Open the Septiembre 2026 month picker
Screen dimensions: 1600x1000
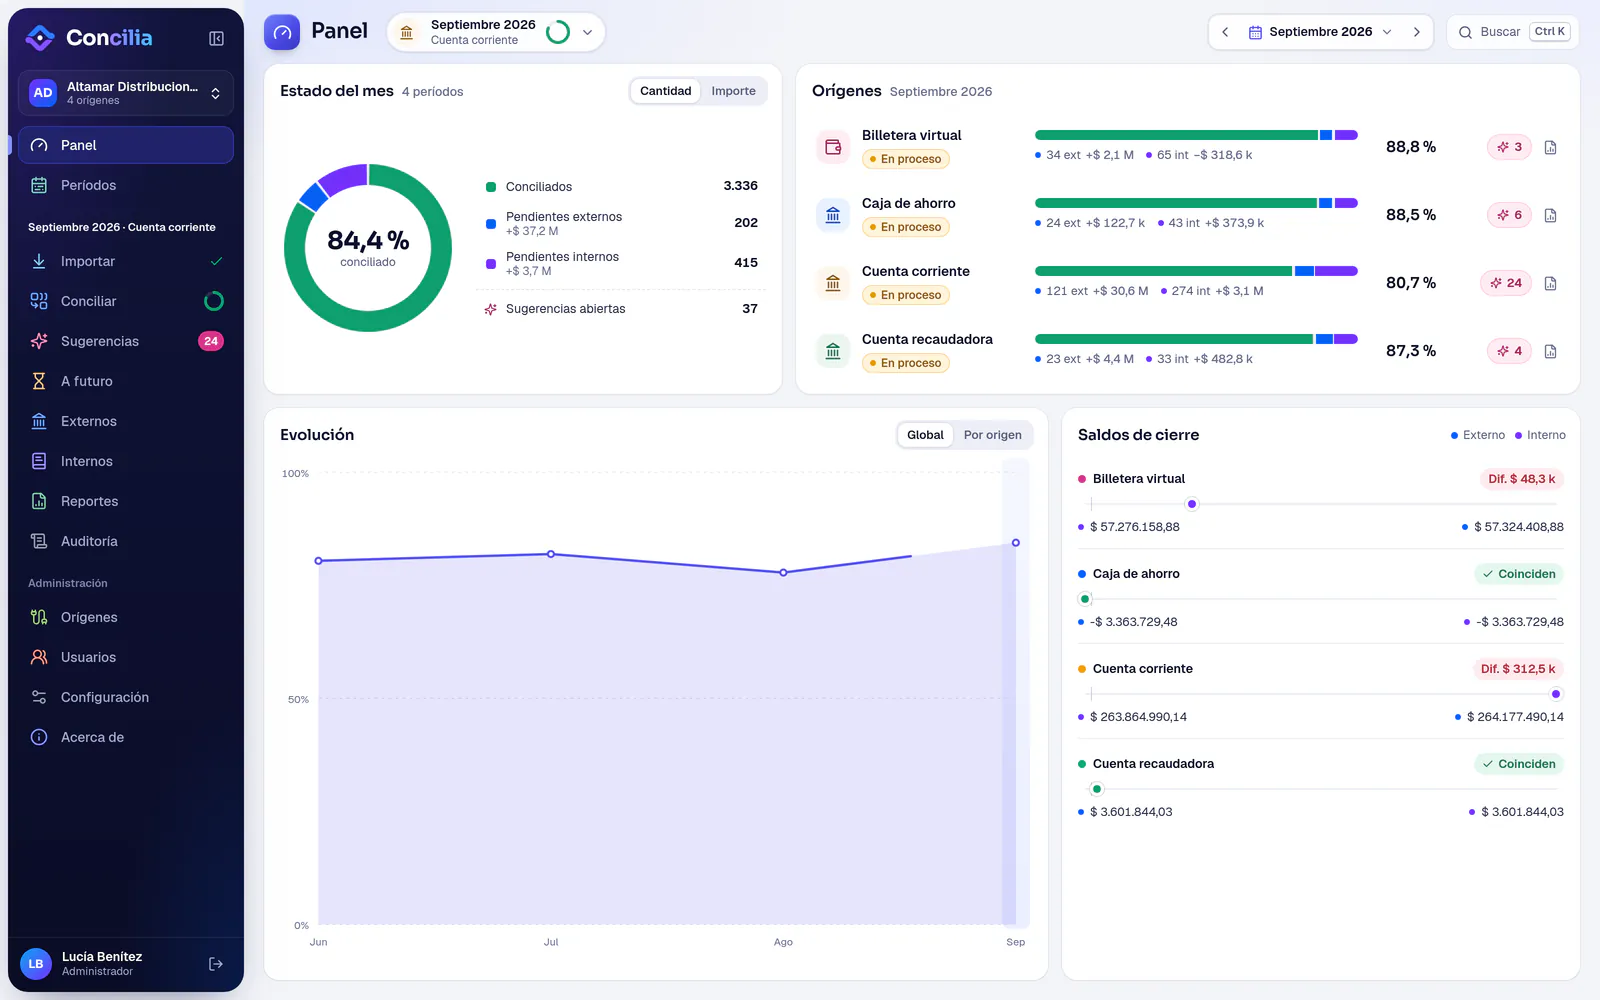pos(1320,32)
